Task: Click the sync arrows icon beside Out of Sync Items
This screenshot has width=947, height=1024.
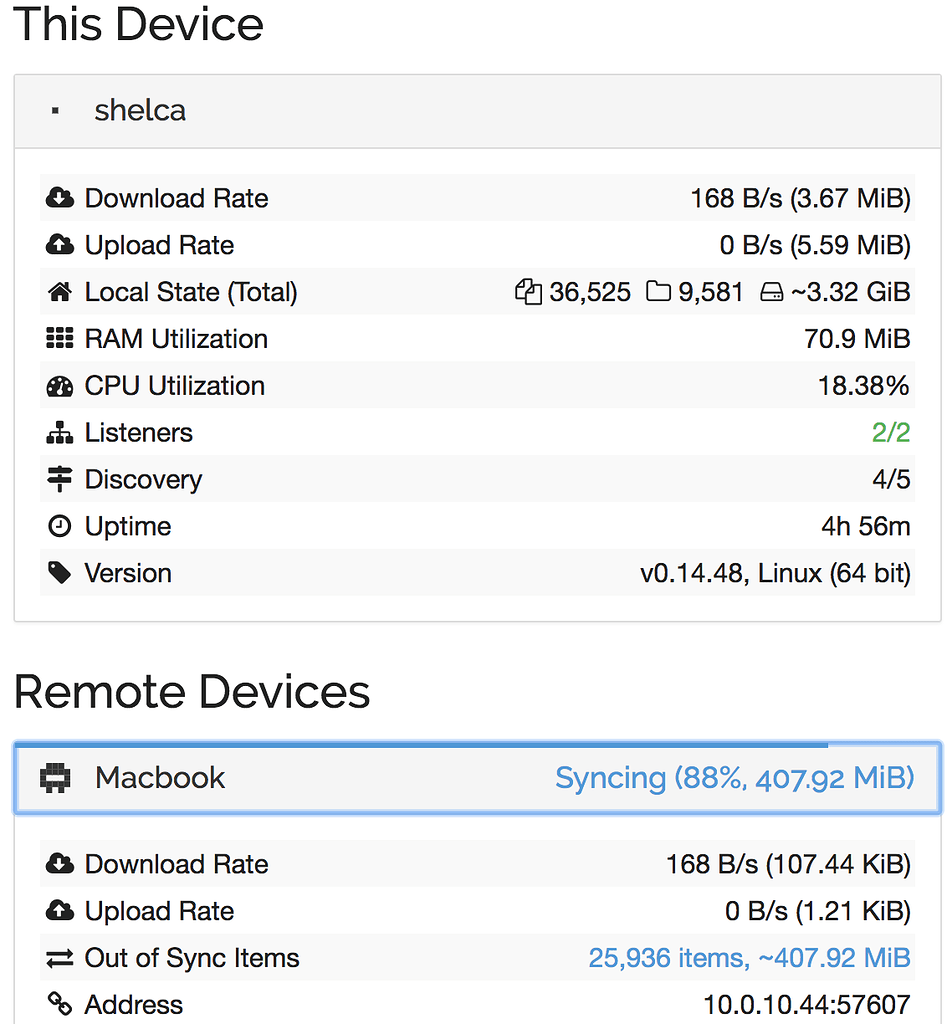Action: (60, 957)
